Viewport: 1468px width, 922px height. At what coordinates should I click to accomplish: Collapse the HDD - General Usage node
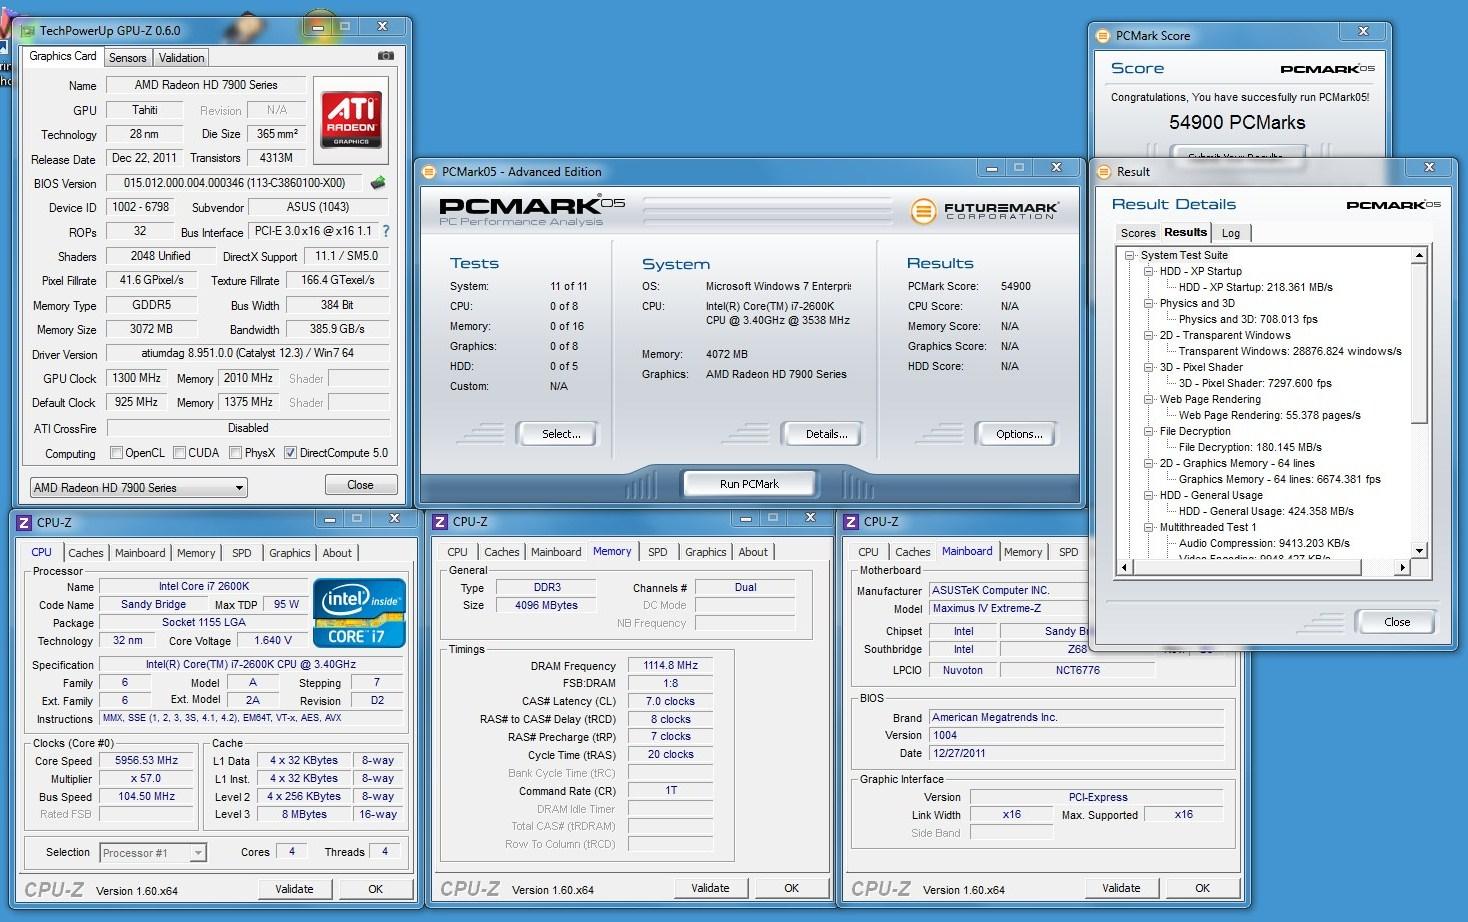(1149, 495)
